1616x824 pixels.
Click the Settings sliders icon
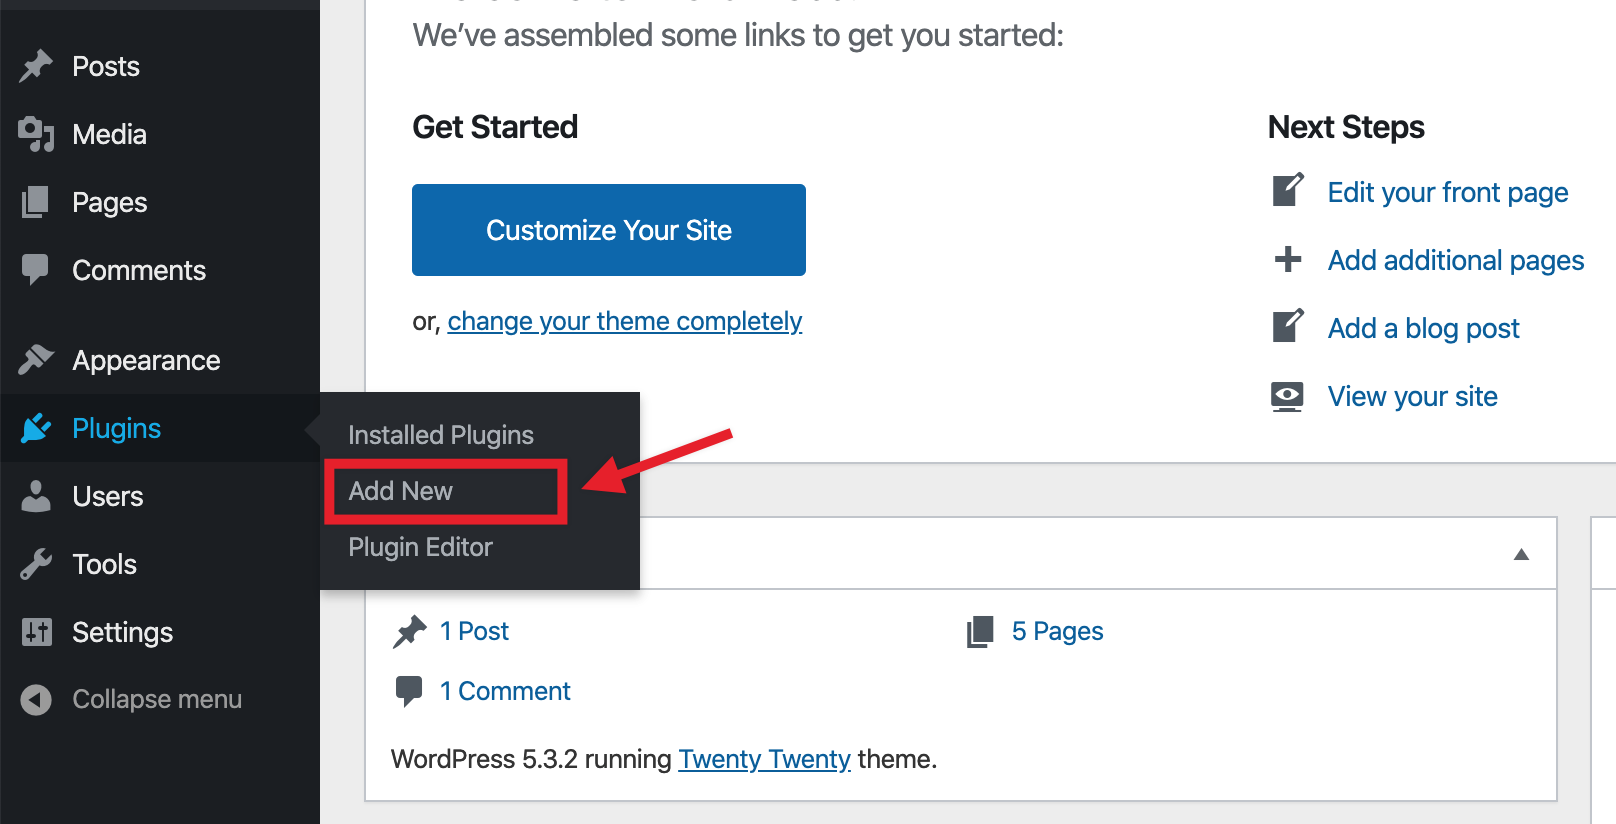click(x=36, y=632)
